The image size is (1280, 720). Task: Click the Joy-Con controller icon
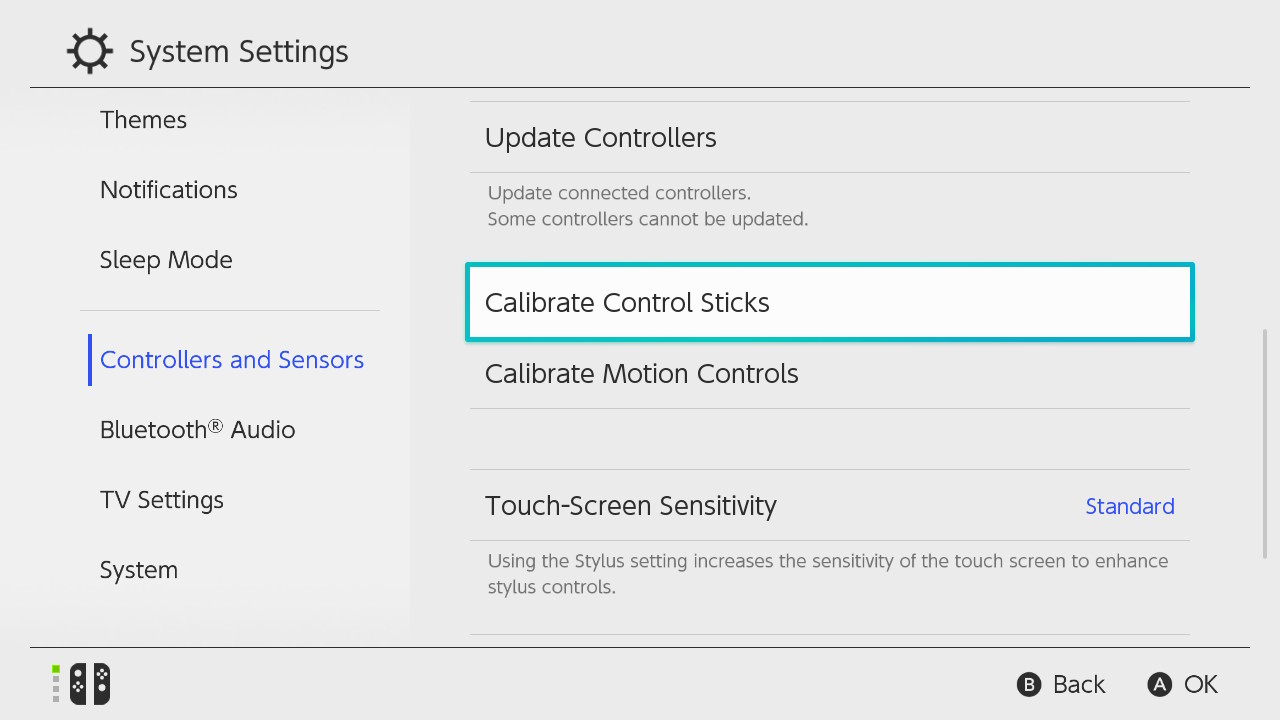tap(89, 684)
